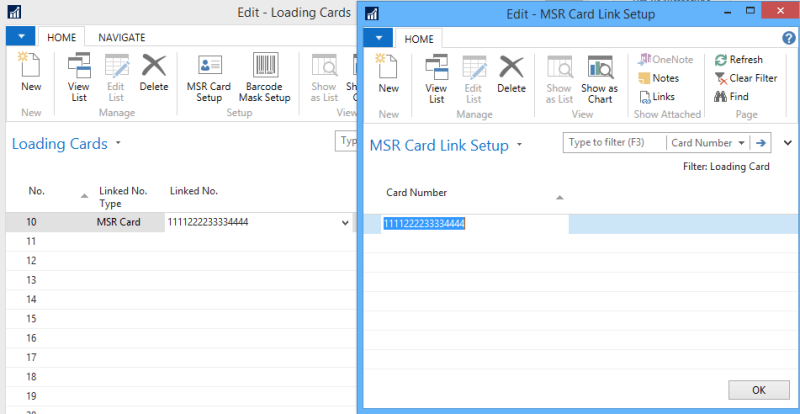Sort by the No. column header
This screenshot has height=414, width=800.
coord(37,191)
